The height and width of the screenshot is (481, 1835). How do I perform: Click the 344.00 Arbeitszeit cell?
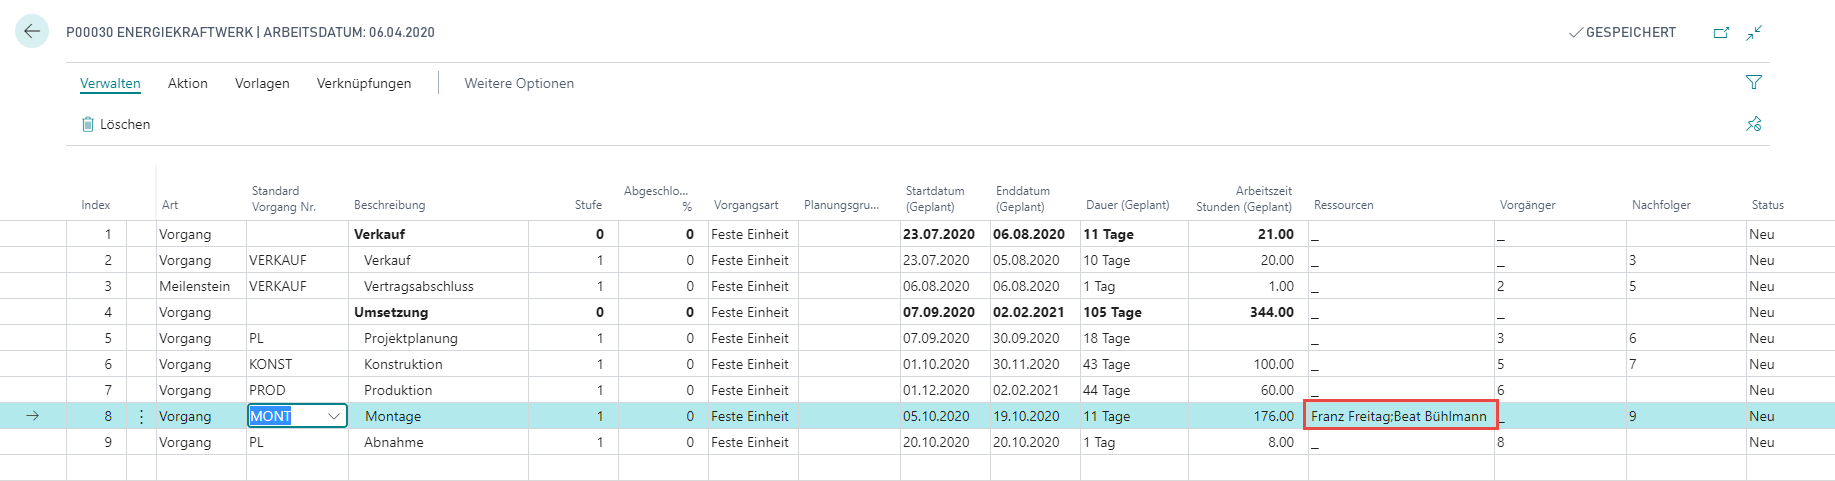click(1248, 312)
